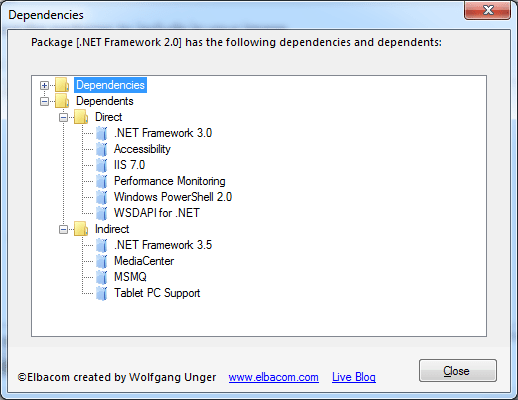The image size is (518, 400).
Task: Click the Indirect folder icon
Action: coord(81,229)
